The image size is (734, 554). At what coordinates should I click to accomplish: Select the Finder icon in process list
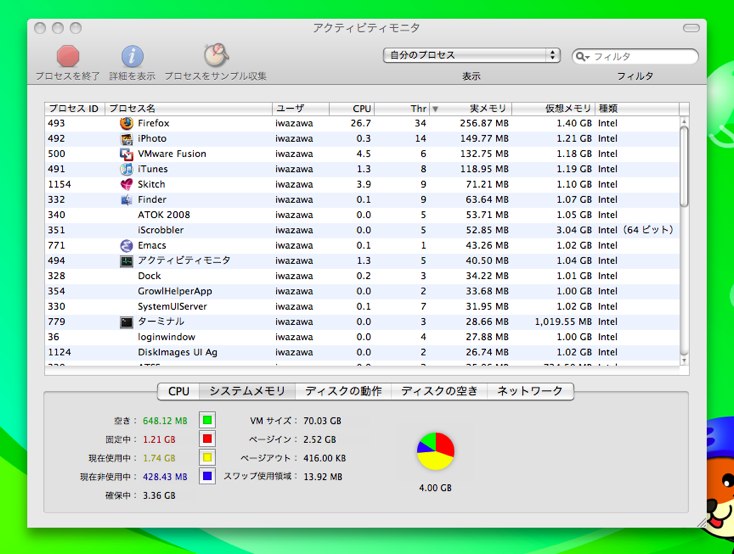126,200
